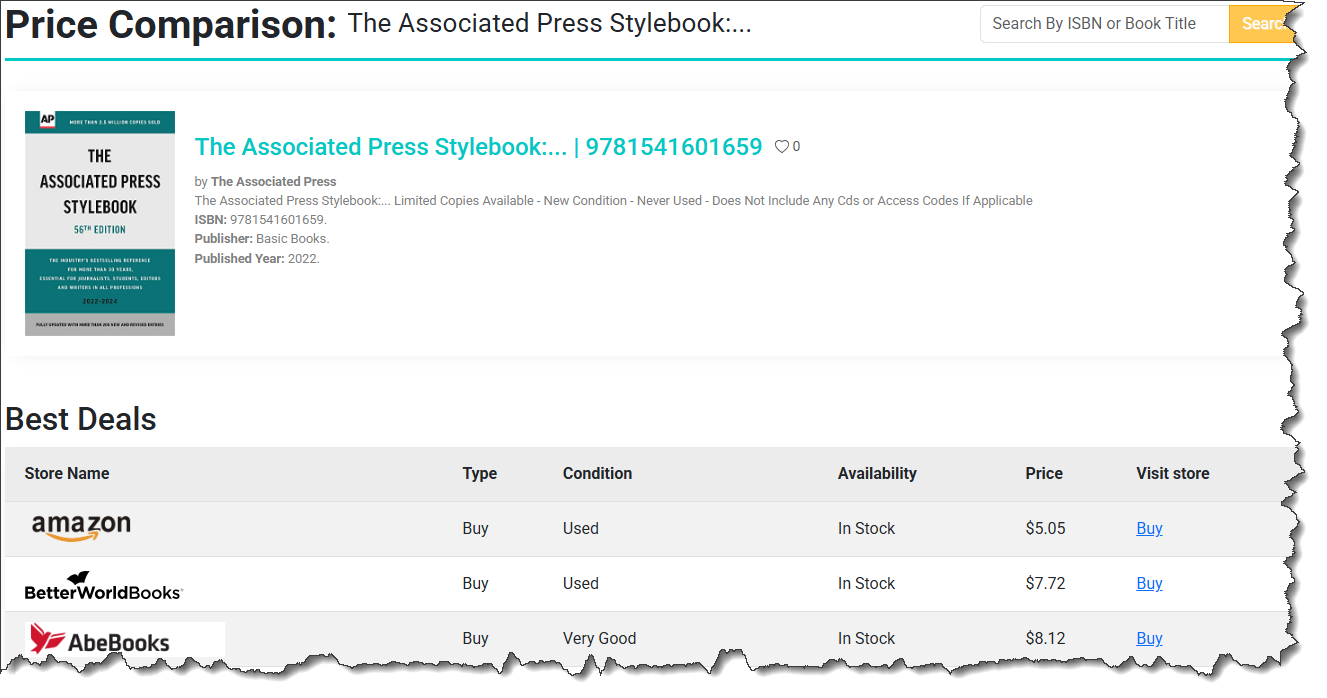
Task: Select the $5.05 price cell
Action: point(1045,528)
